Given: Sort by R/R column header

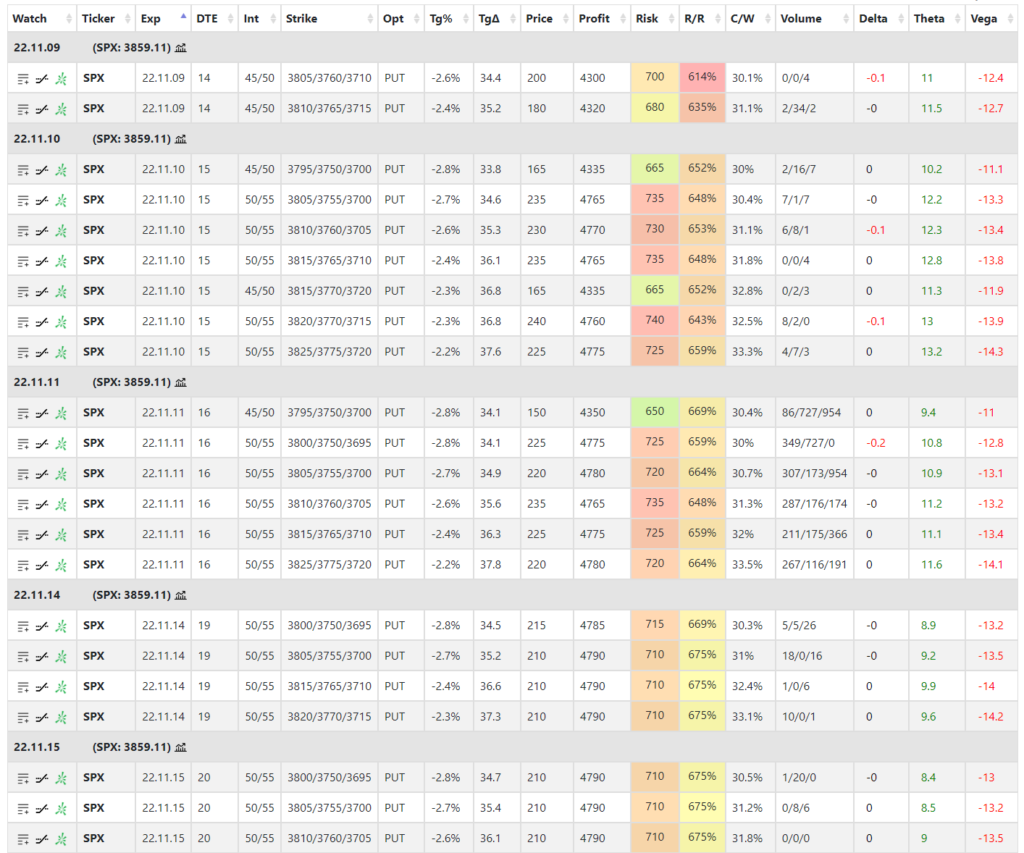Looking at the screenshot, I should [702, 19].
